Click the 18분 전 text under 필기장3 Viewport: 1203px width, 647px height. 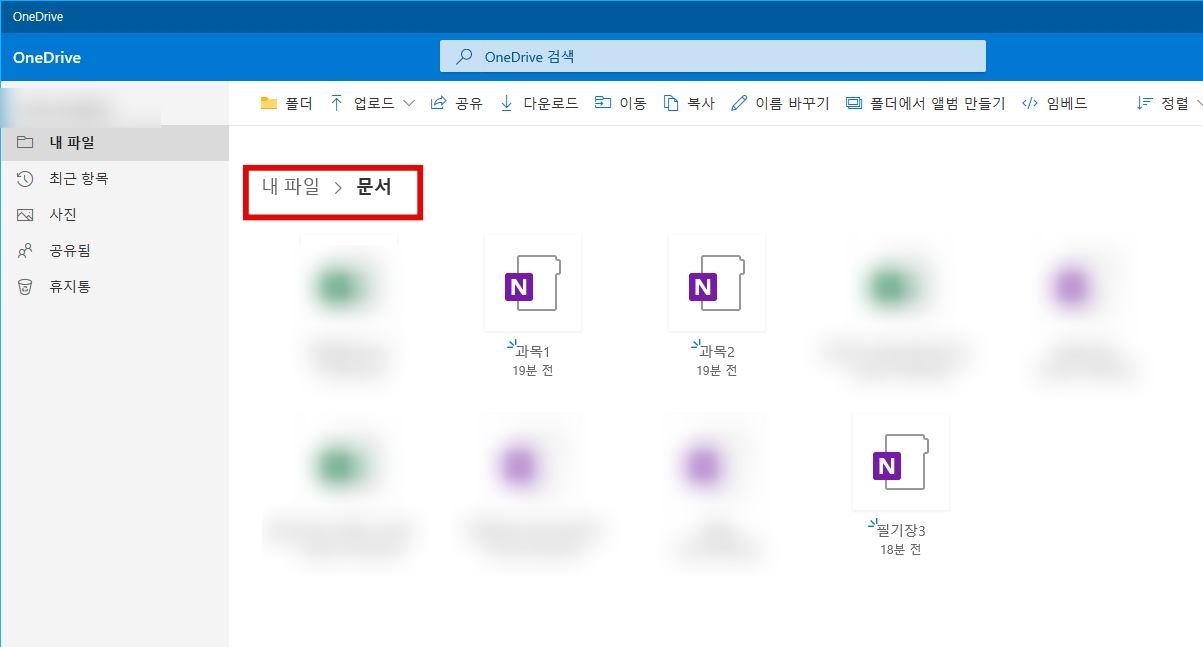pos(900,550)
